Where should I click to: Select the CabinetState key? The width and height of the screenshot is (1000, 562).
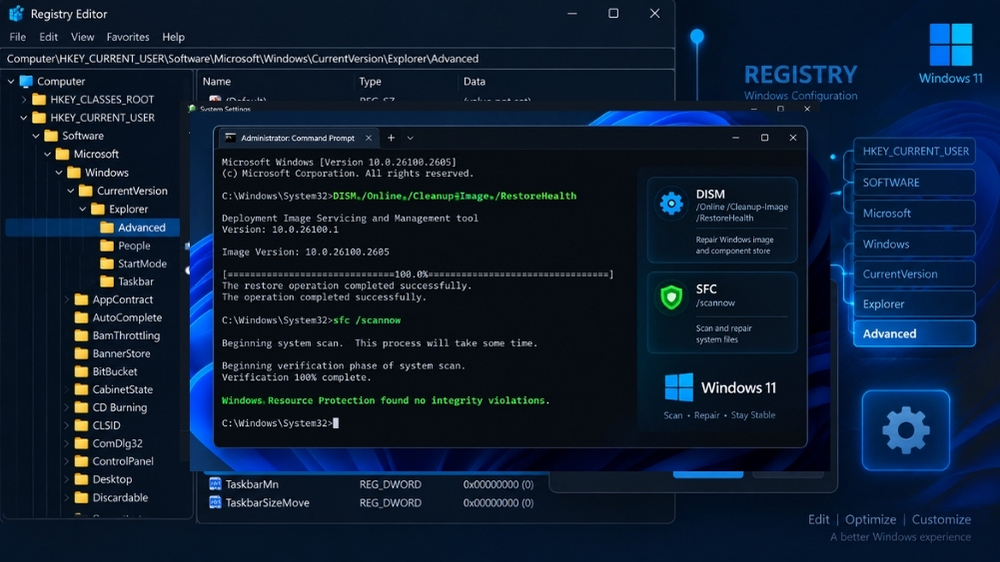pos(122,389)
